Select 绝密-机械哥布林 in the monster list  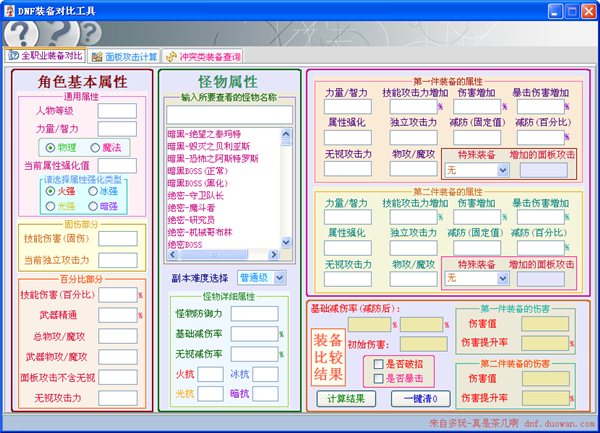[x=200, y=232]
